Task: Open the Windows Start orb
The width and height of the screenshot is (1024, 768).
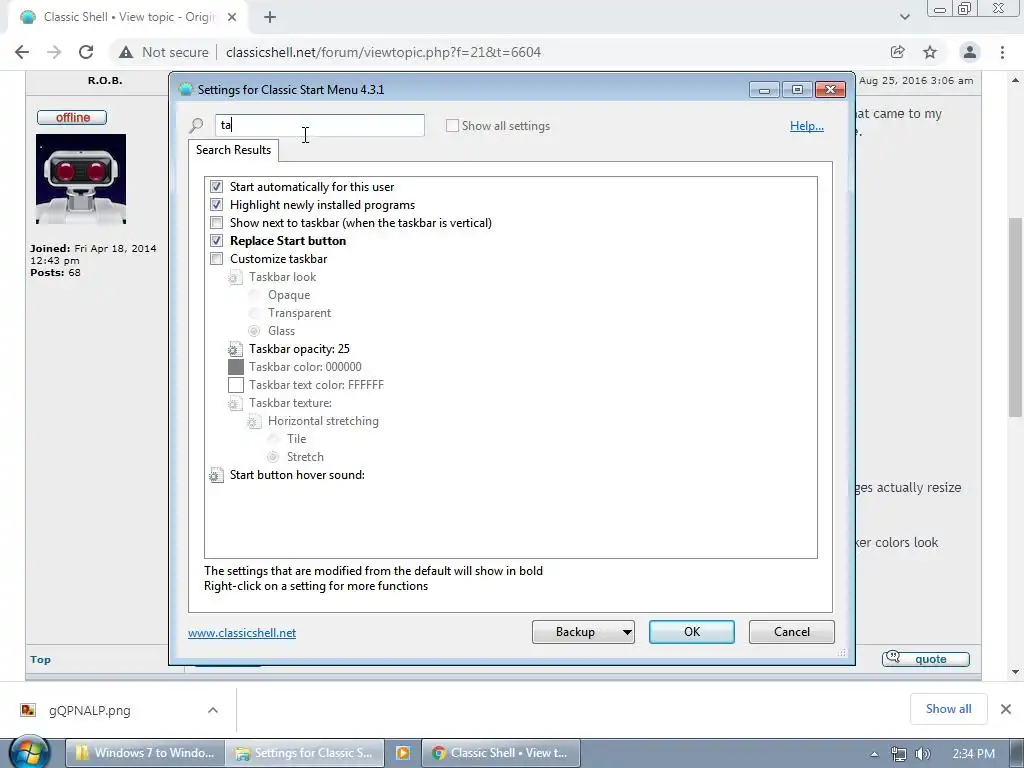Action: [x=29, y=752]
